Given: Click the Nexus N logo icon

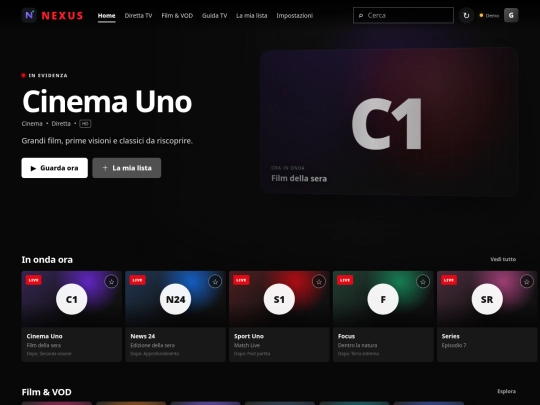Looking at the screenshot, I should click(29, 15).
